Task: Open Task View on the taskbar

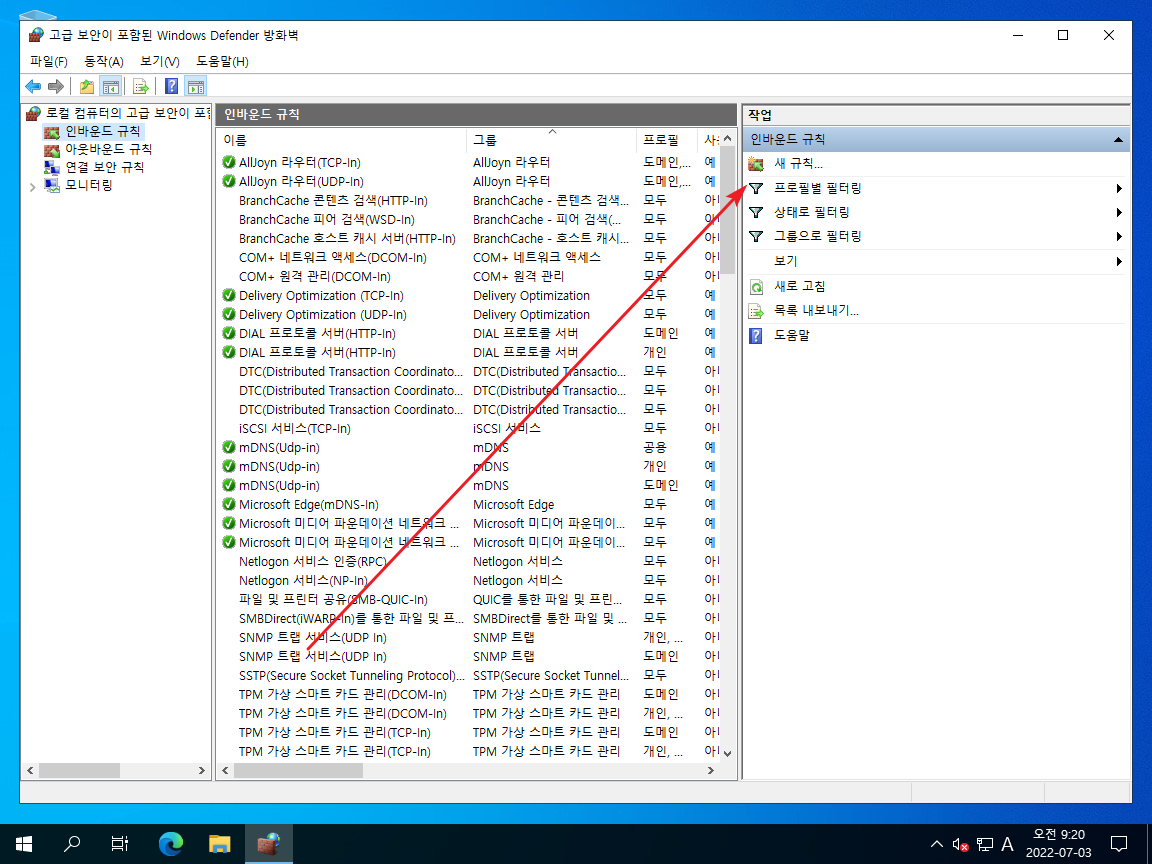Action: coord(120,843)
